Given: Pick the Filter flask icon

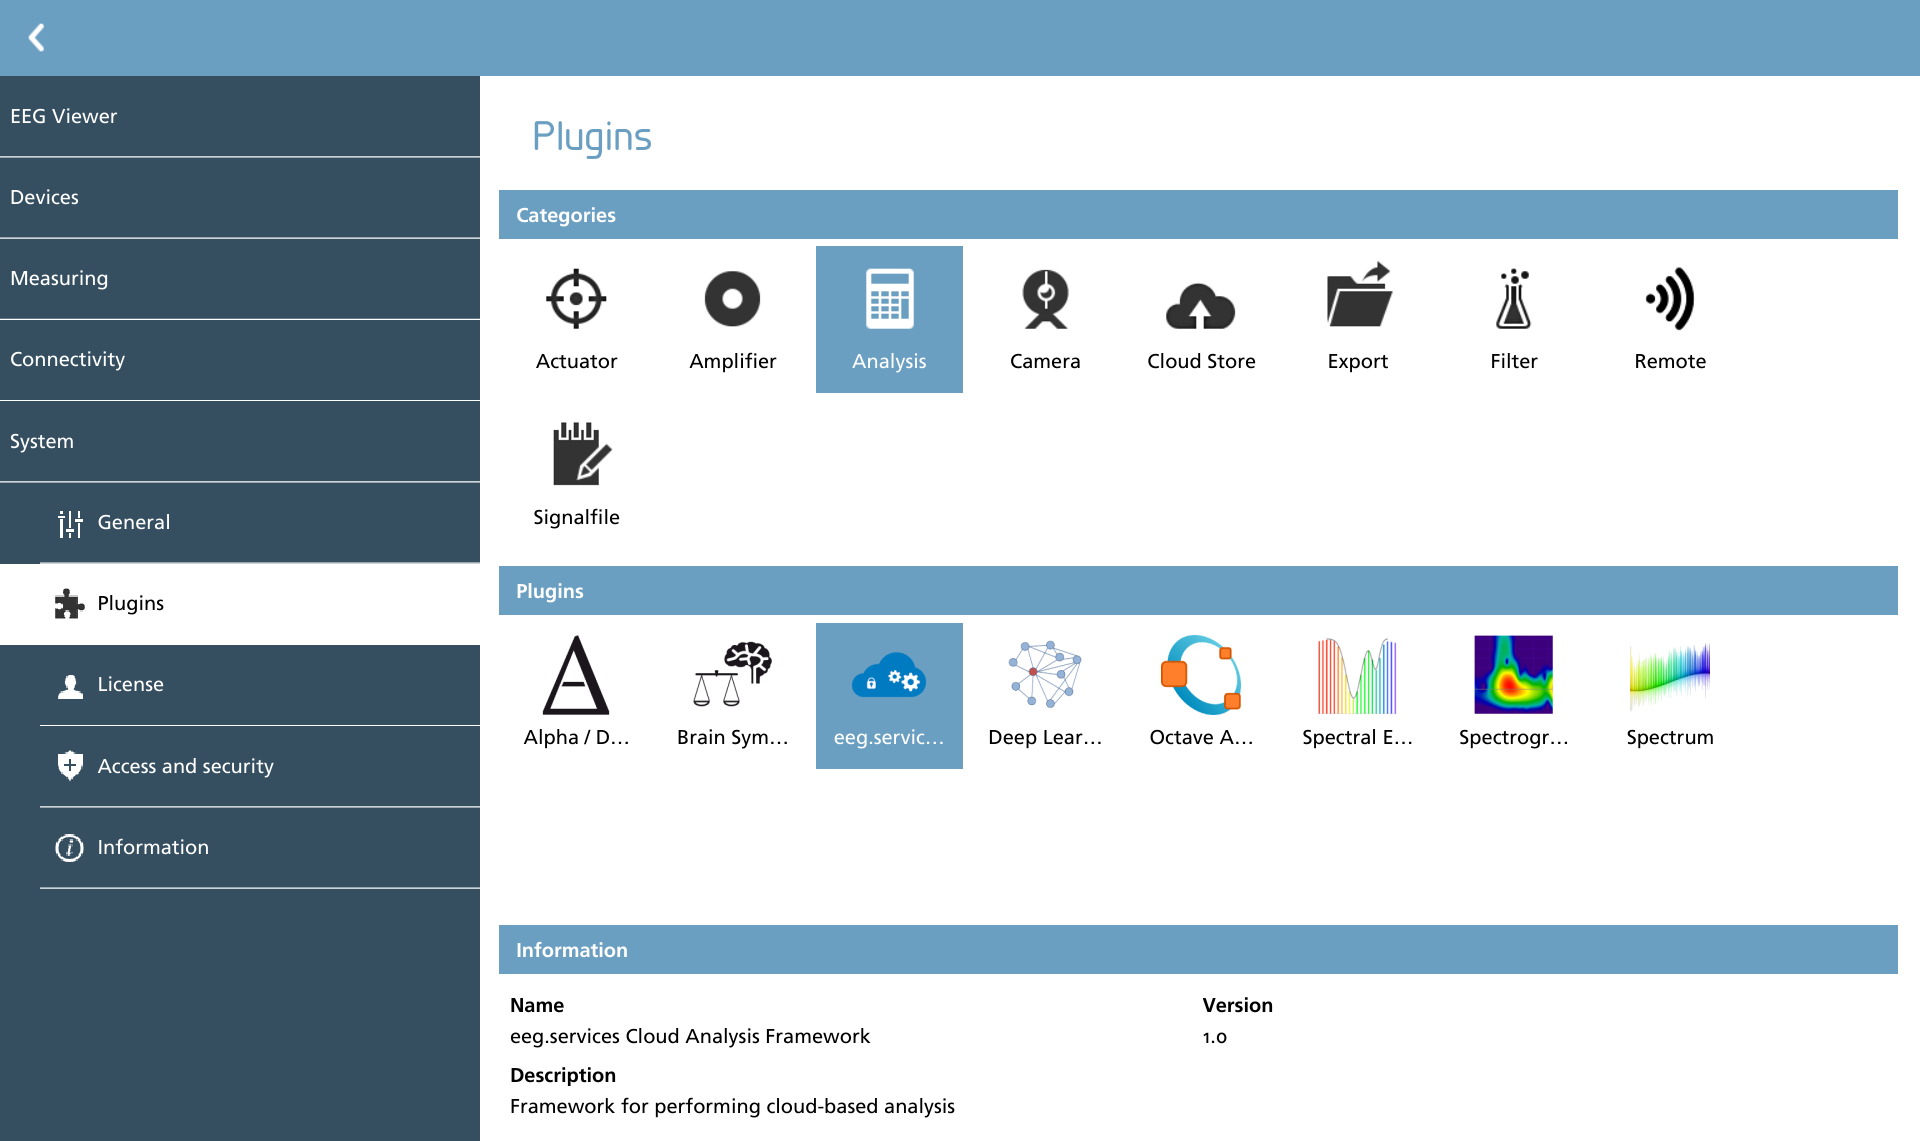Looking at the screenshot, I should tap(1513, 298).
